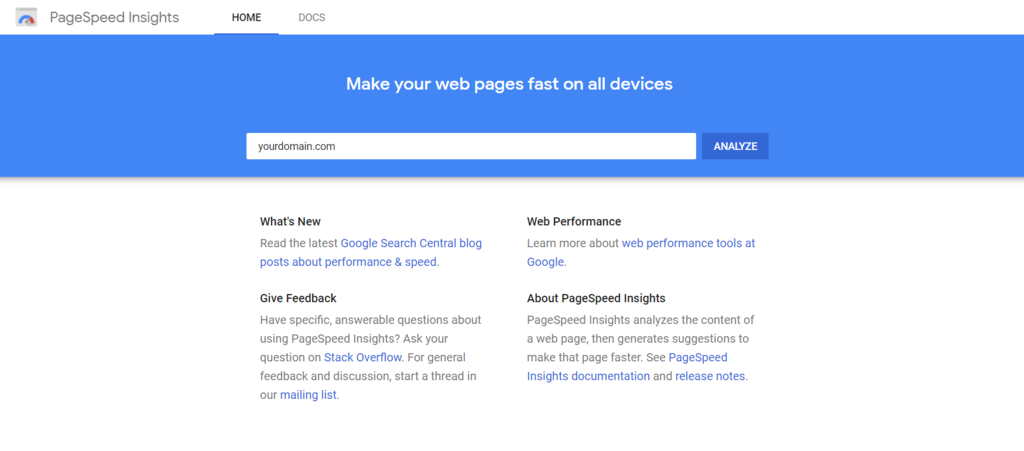Click the "Give Feedback" heading
Screen dimensions: 1024x451
[x=298, y=298]
